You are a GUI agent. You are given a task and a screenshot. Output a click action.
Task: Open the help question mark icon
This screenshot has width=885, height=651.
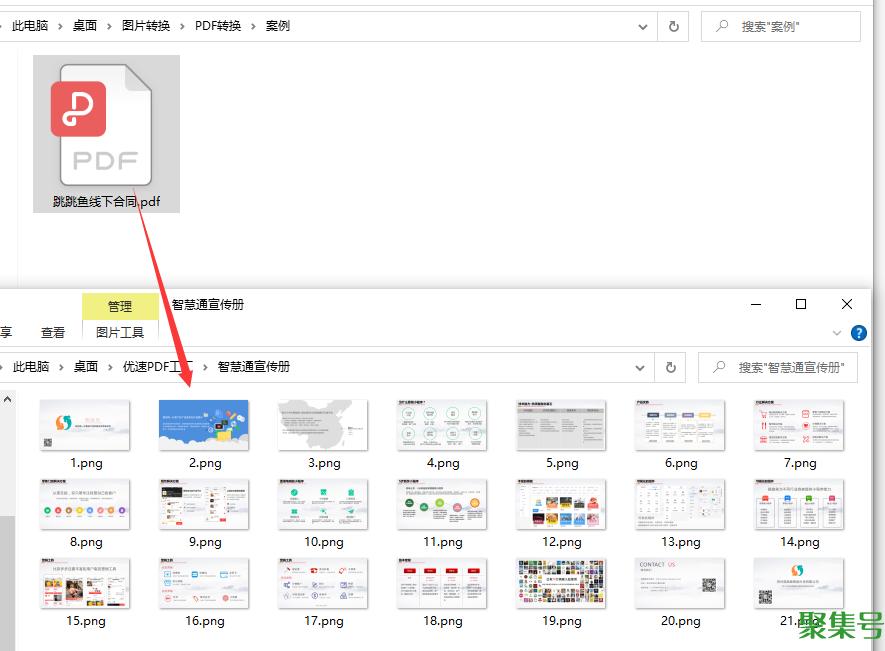[858, 333]
